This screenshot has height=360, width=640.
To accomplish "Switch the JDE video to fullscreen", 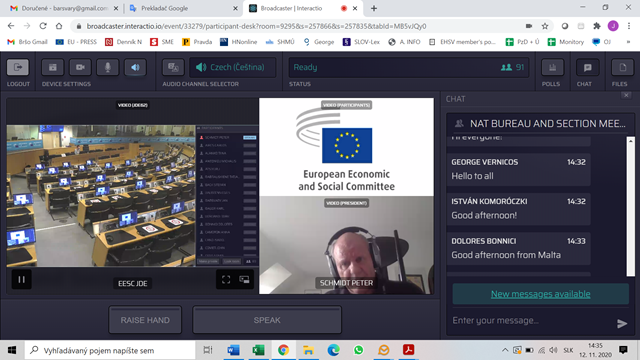I will (x=226, y=280).
